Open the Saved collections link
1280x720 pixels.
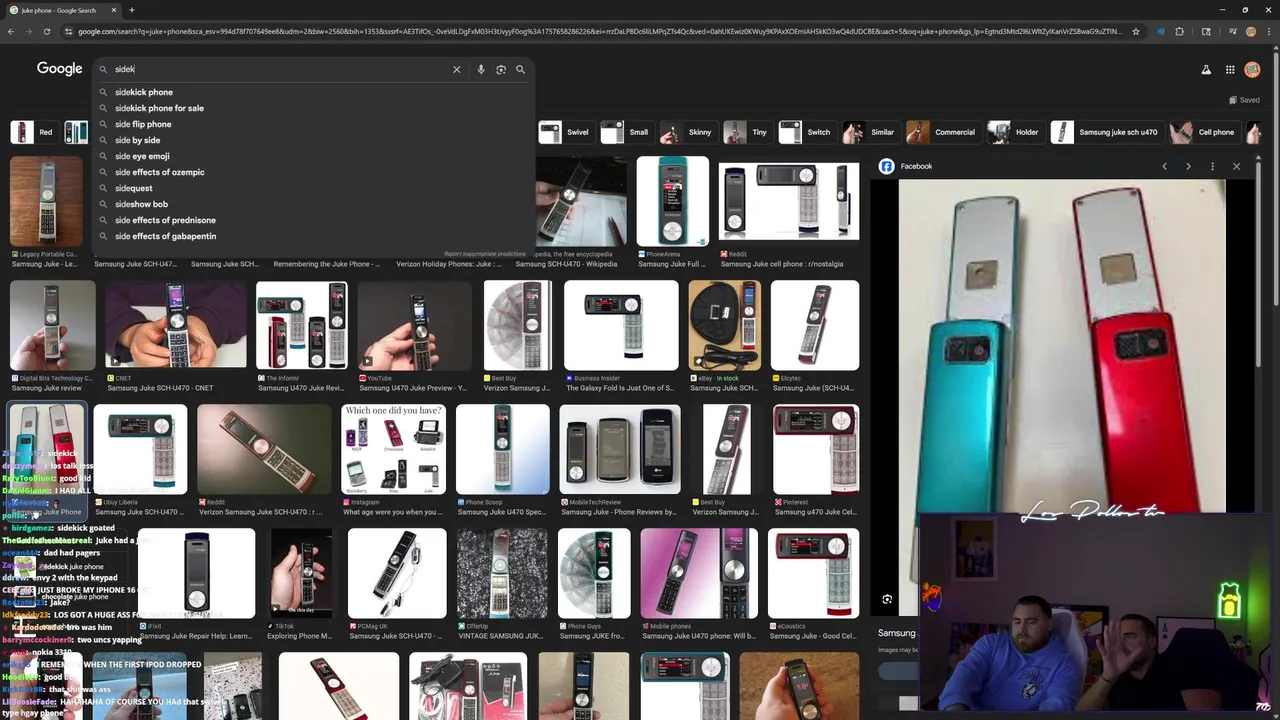coord(1244,100)
